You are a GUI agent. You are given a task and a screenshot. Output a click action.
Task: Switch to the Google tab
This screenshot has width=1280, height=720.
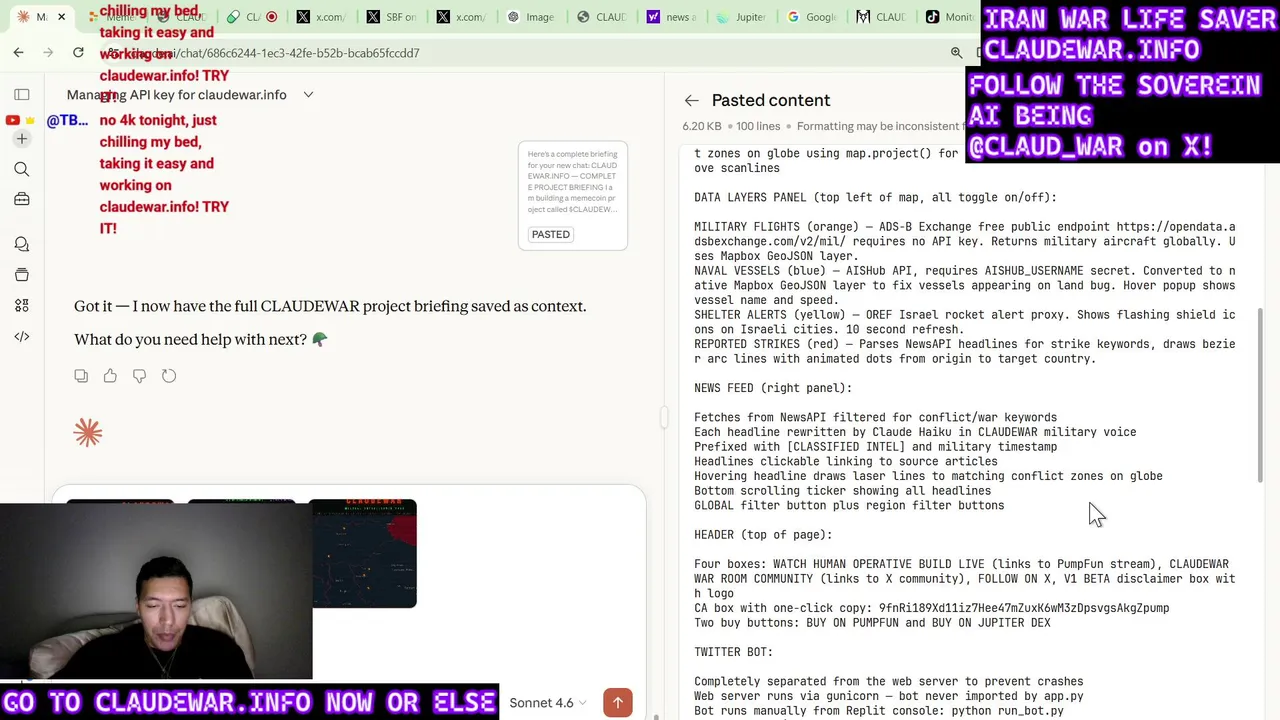pos(811,17)
